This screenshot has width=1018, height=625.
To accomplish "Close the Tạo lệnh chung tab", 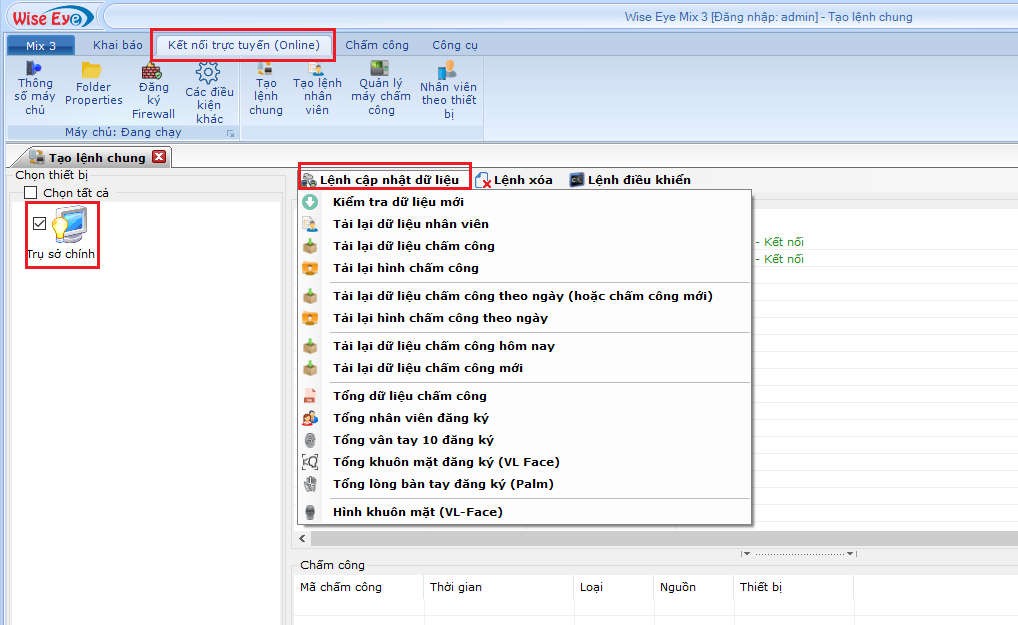I will coord(158,157).
